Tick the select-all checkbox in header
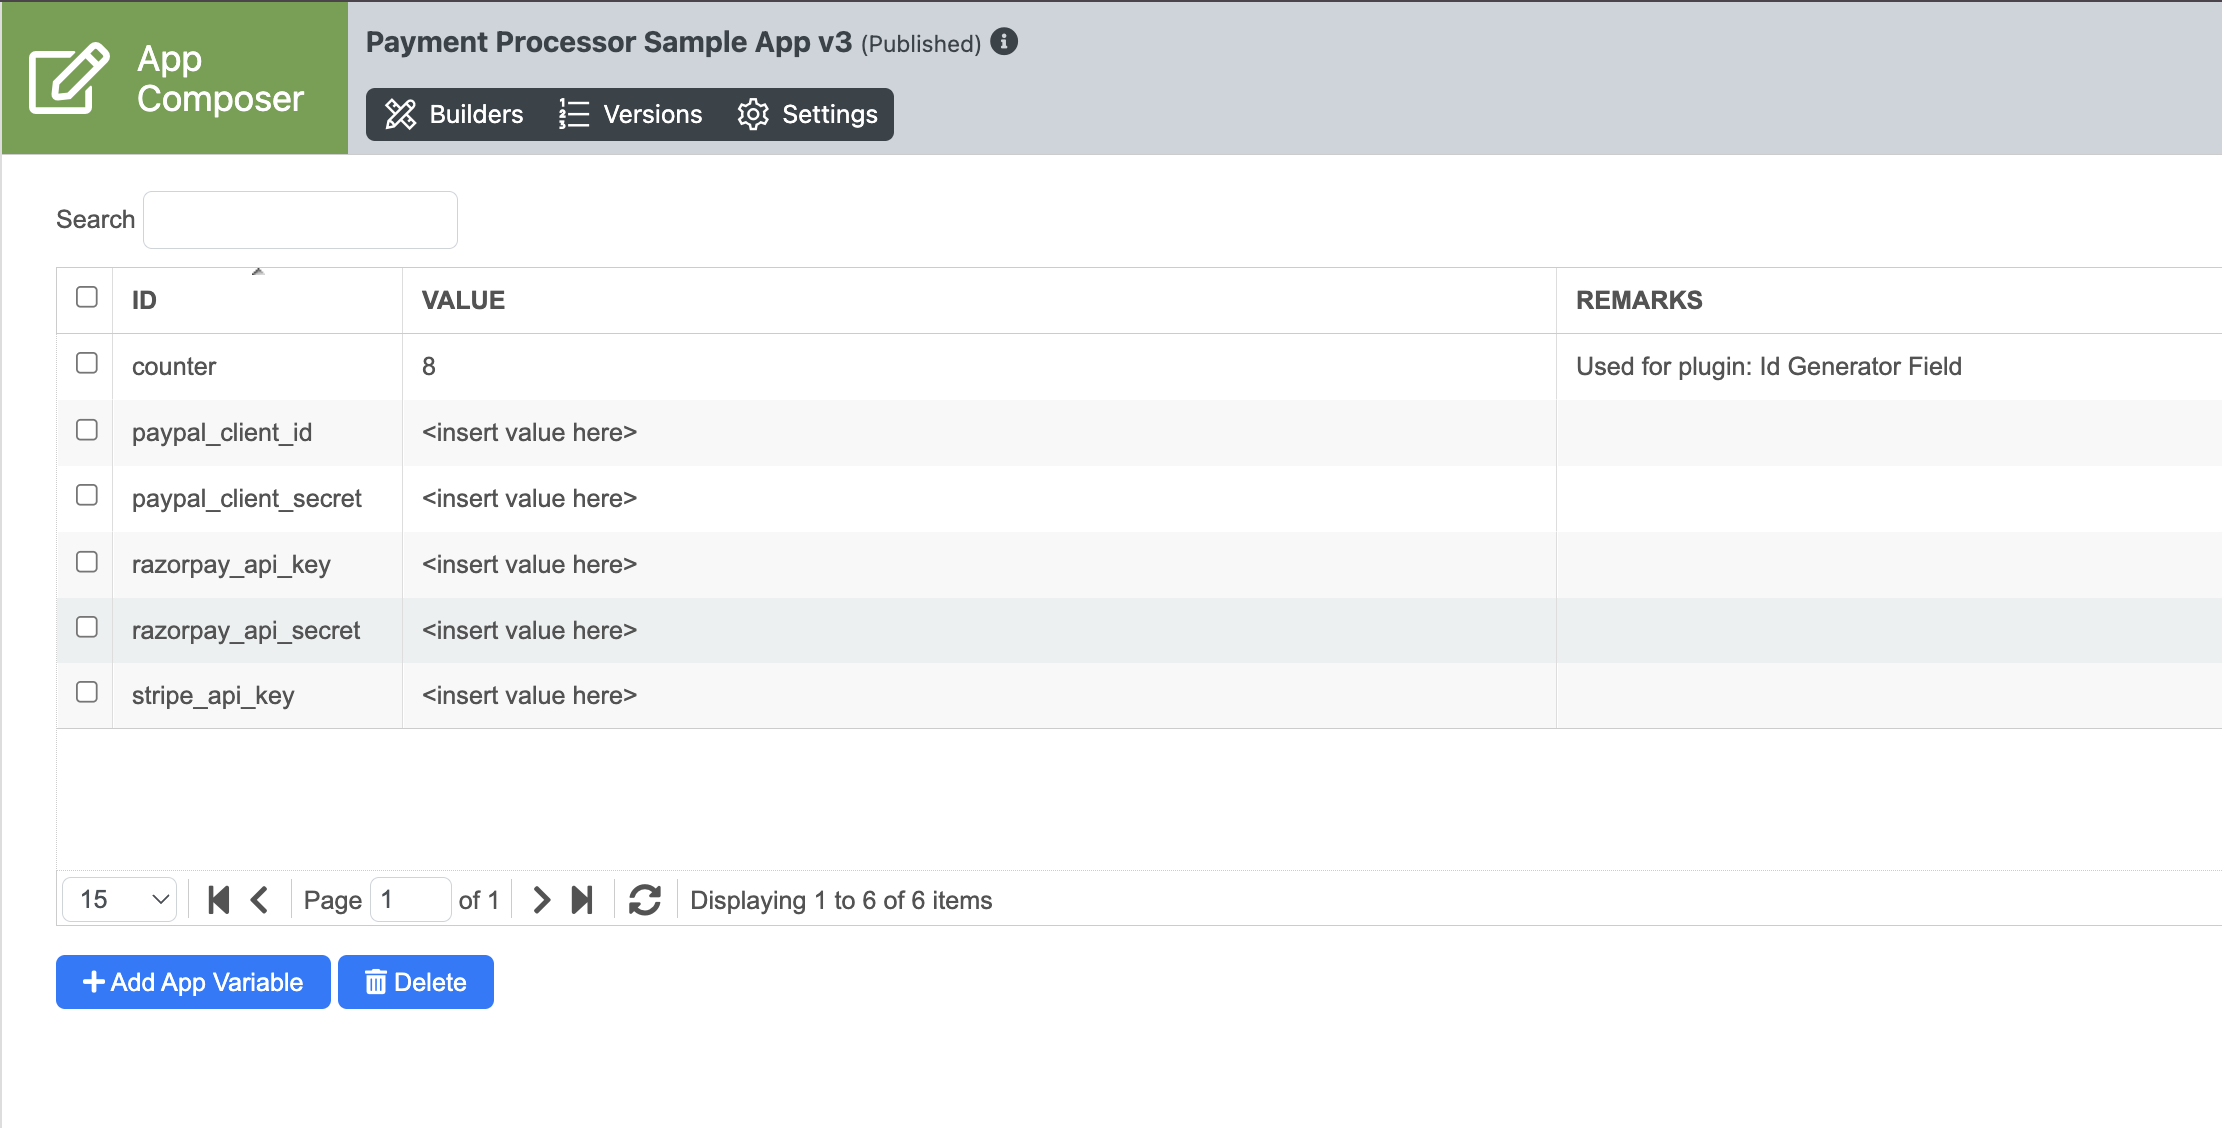This screenshot has width=2222, height=1128. tap(87, 297)
